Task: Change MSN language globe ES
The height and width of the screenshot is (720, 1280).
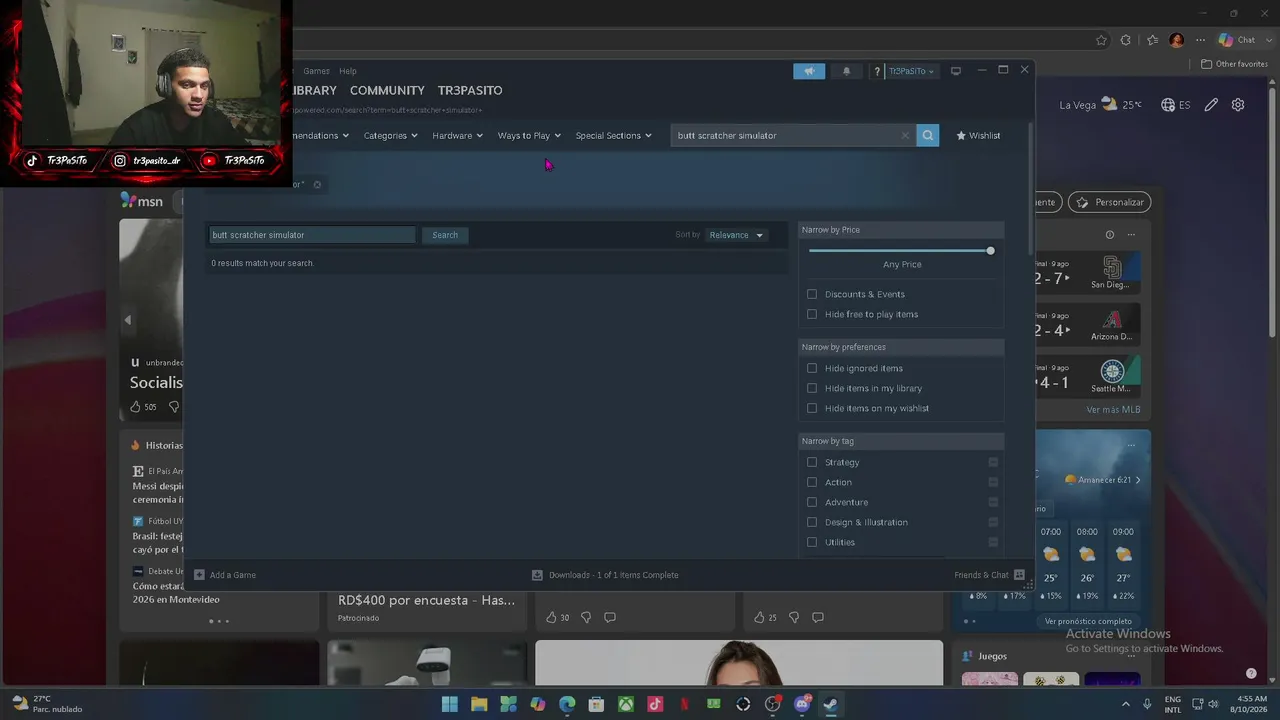Action: pyautogui.click(x=1175, y=105)
